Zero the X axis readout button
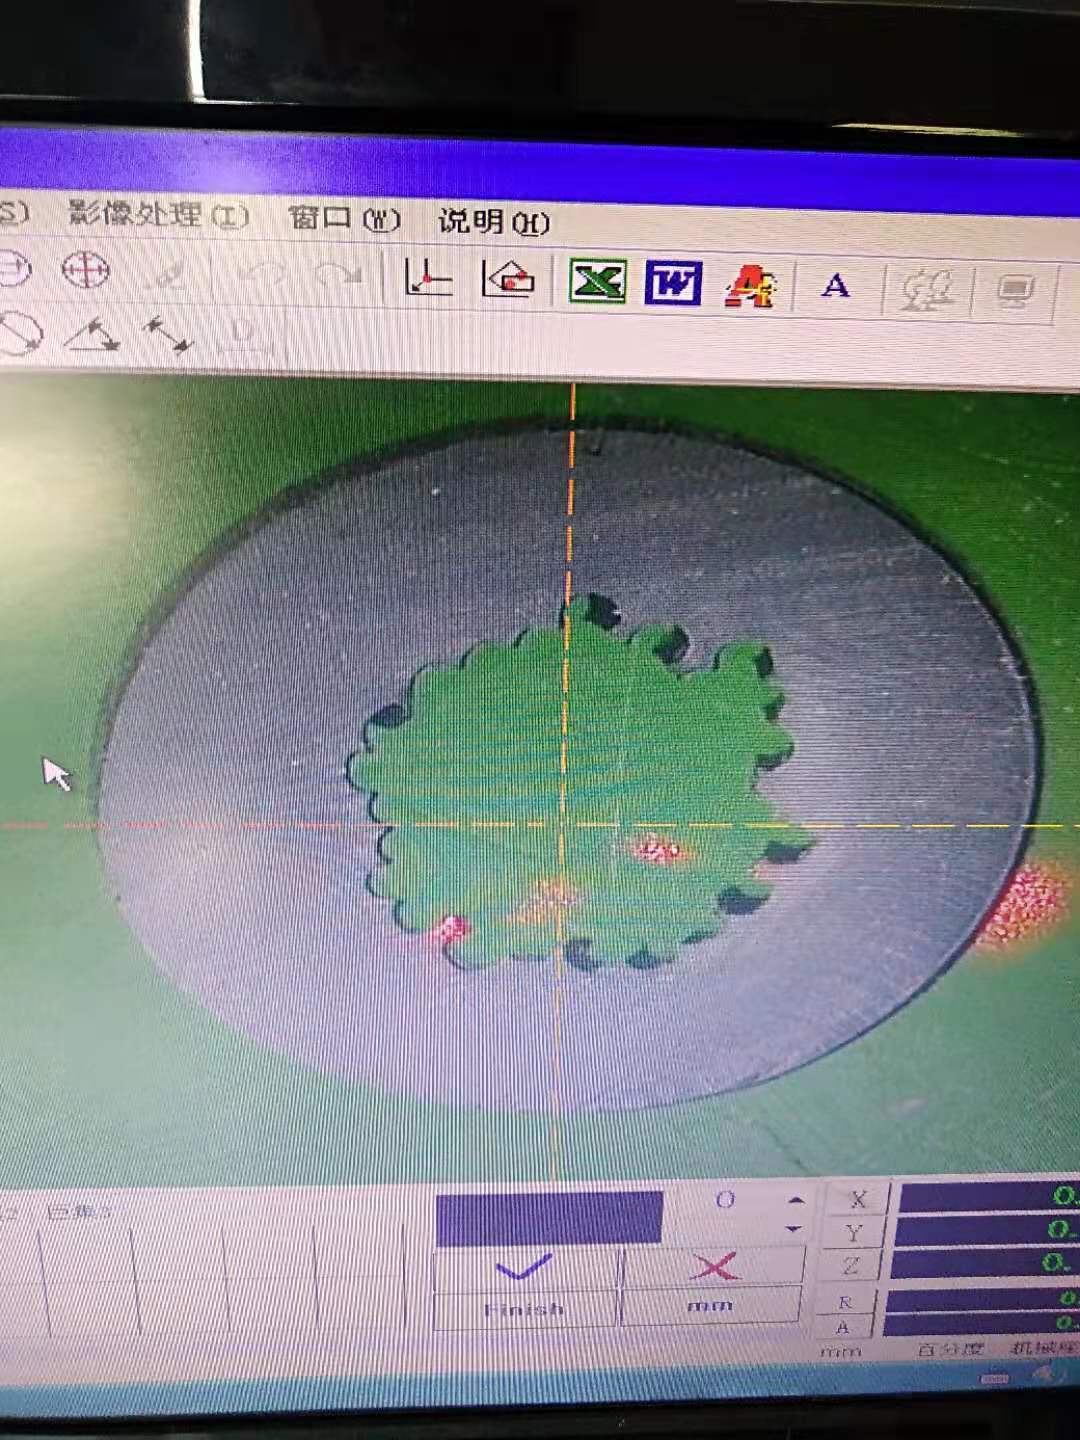Screen dimensions: 1080x1440 (857, 1200)
